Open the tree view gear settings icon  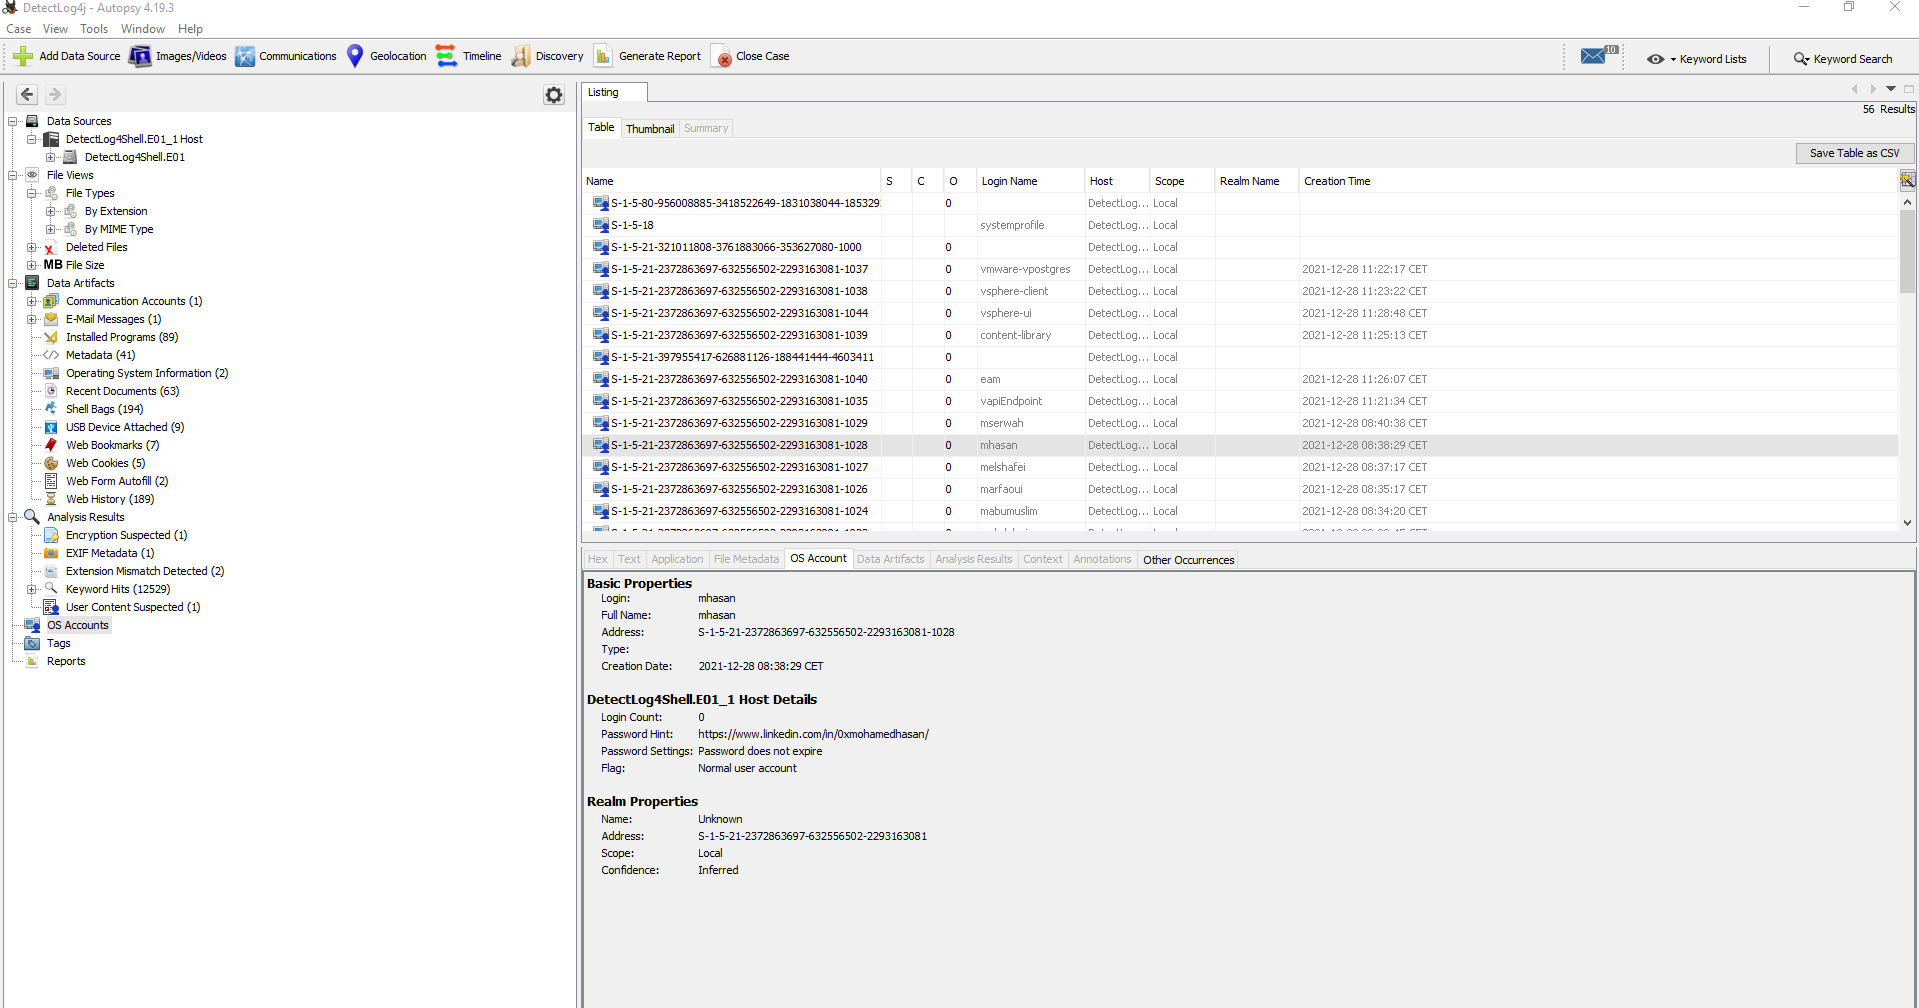pyautogui.click(x=554, y=95)
